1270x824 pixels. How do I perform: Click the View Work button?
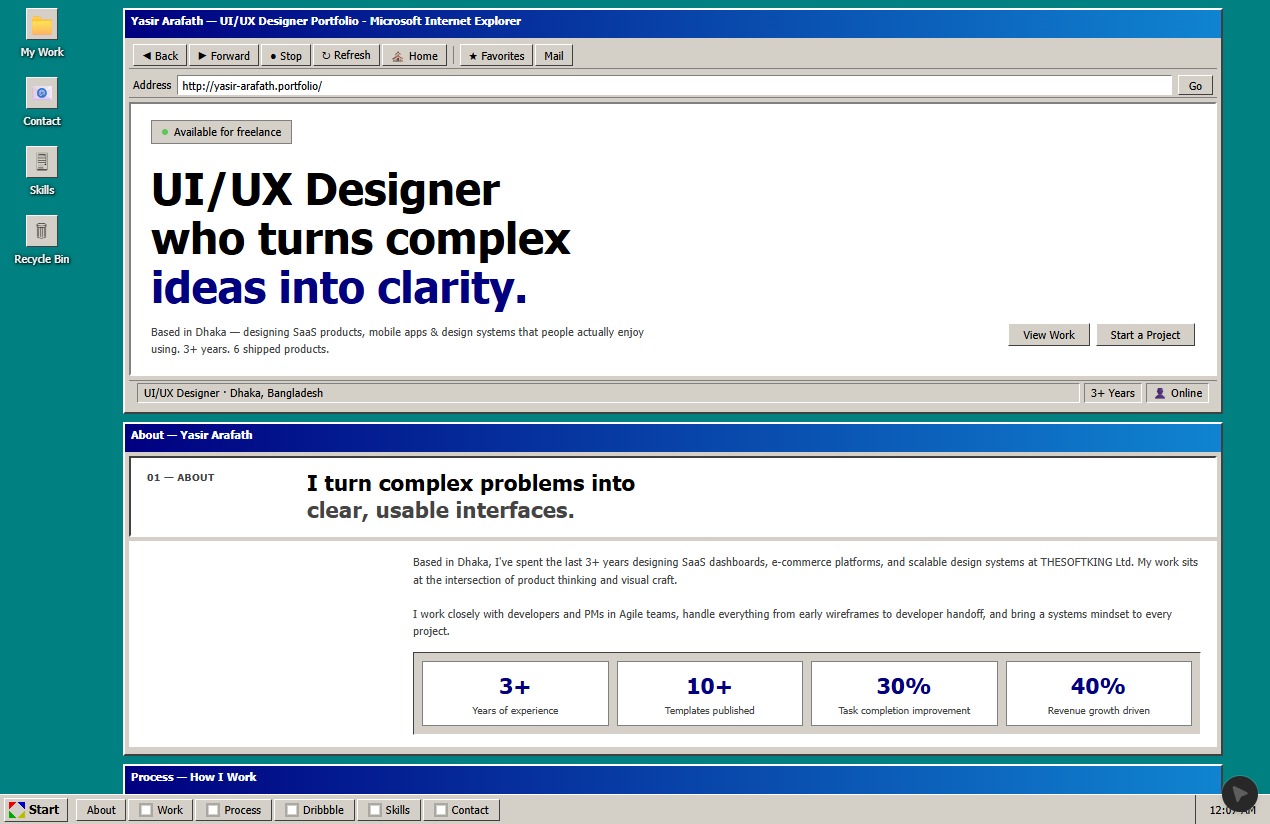tap(1048, 335)
